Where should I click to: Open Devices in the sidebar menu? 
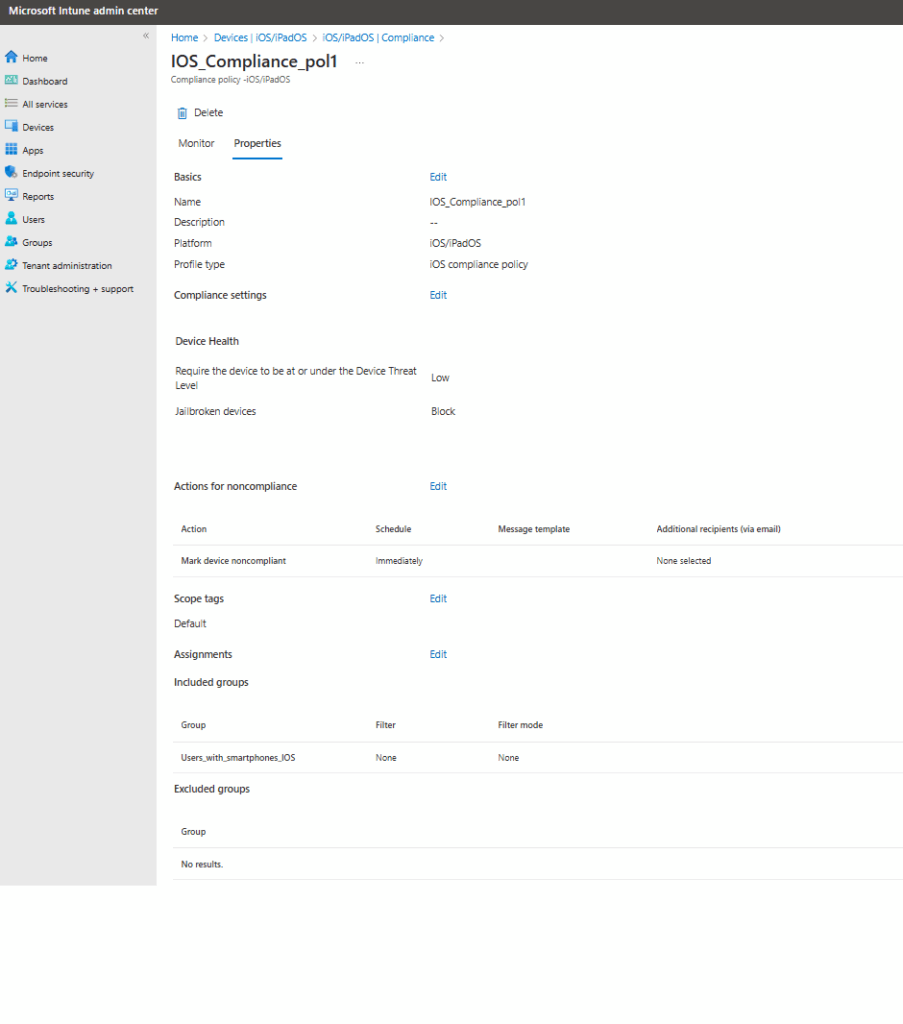tap(38, 127)
